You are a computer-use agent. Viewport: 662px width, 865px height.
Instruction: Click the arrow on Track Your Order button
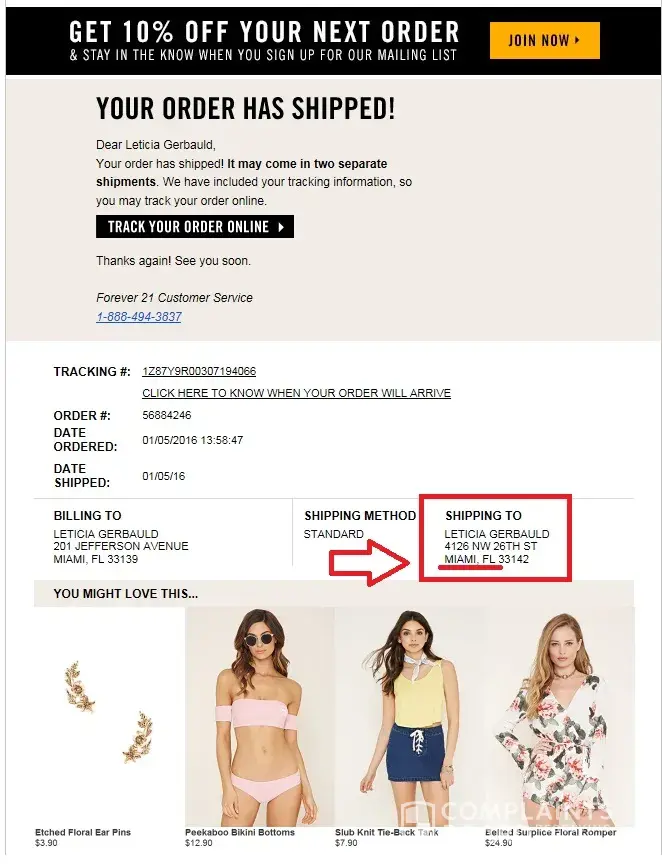281,227
